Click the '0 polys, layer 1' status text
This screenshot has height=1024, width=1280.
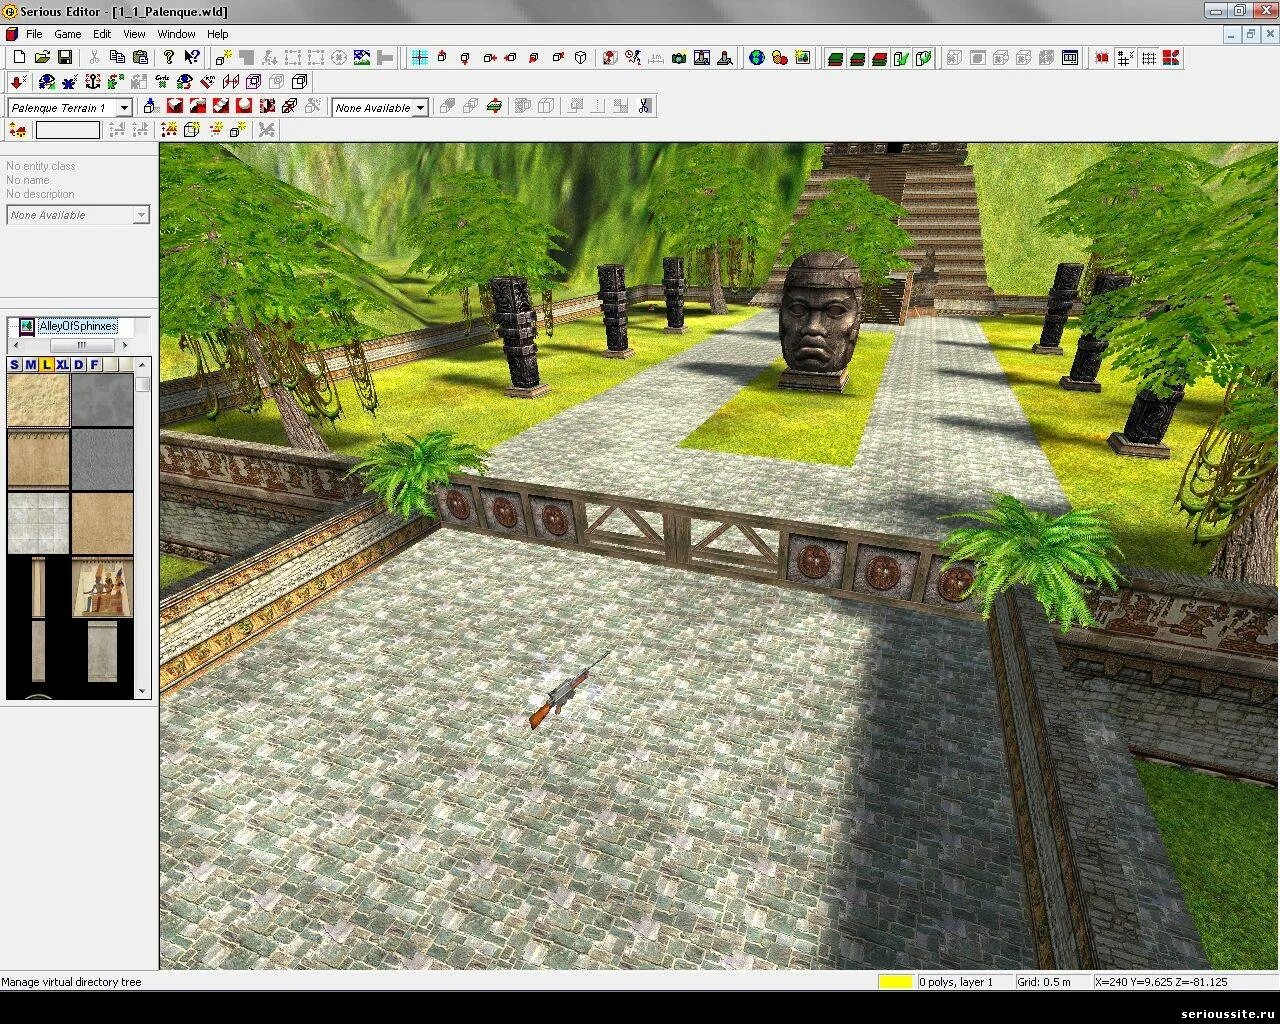point(956,982)
